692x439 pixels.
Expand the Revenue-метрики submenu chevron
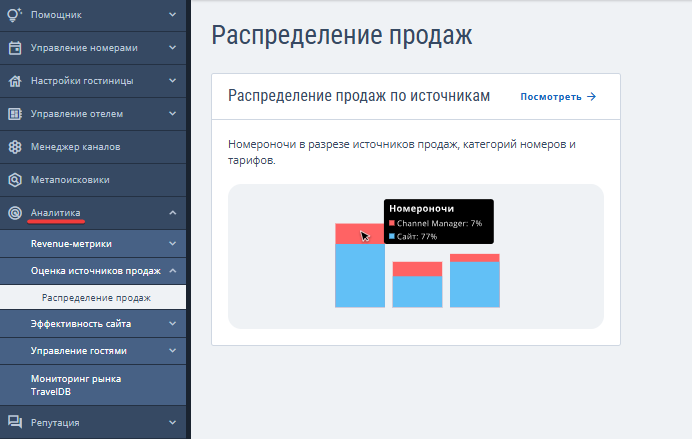pos(172,243)
